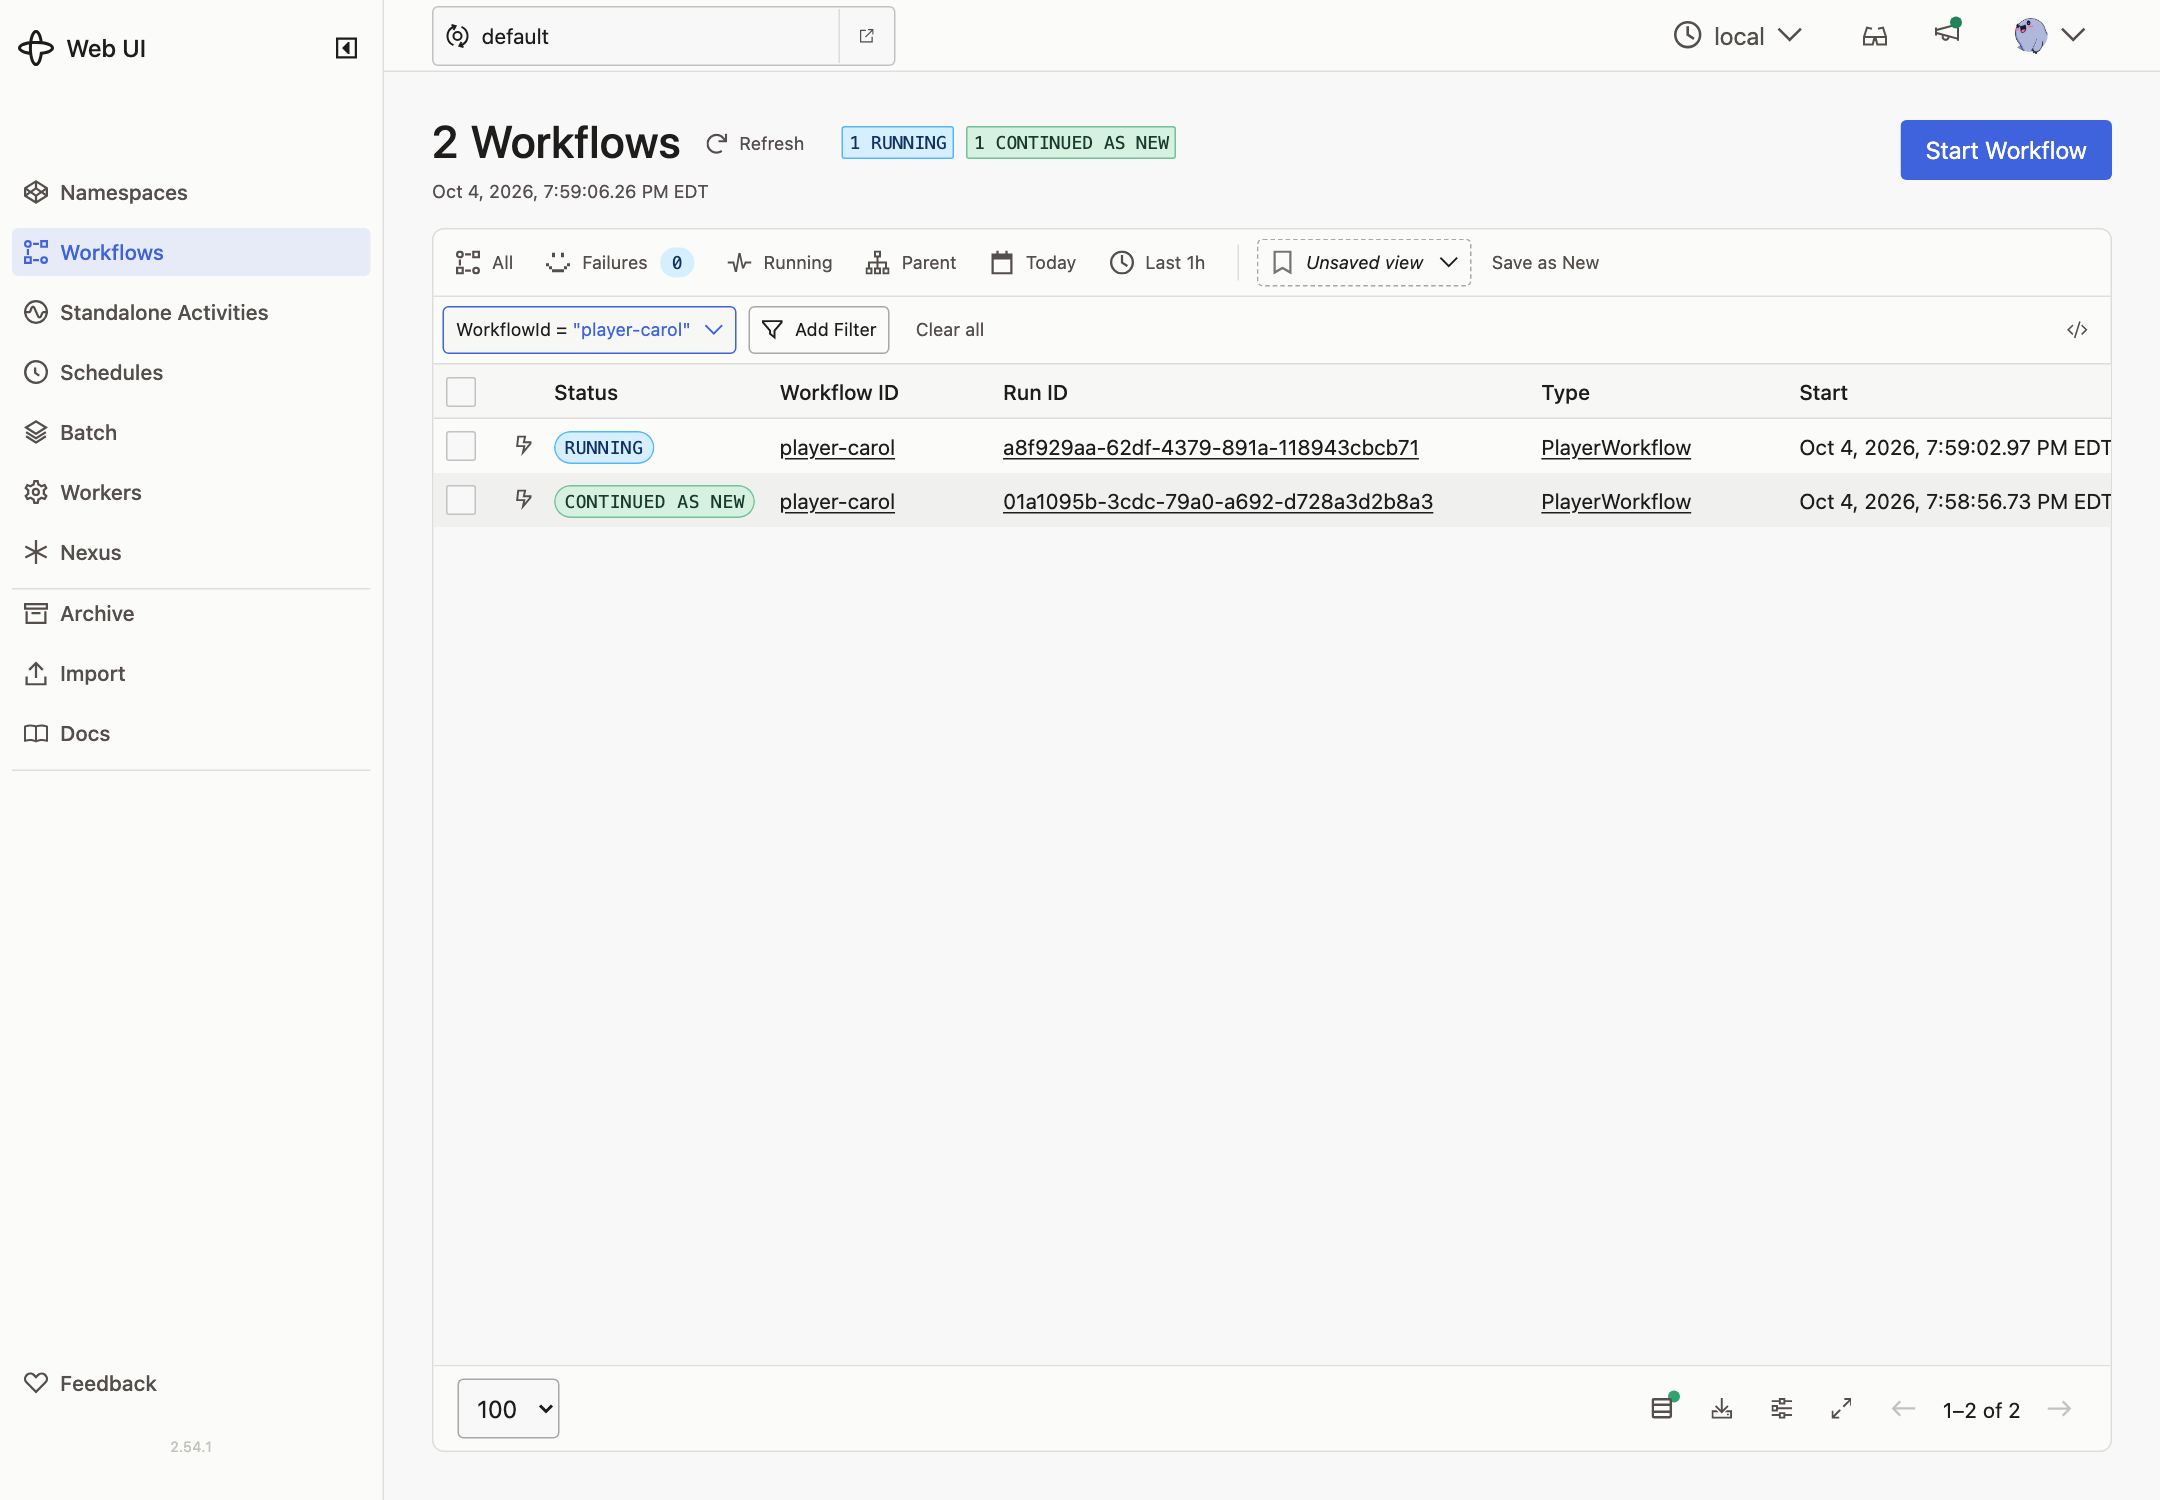Expand the WorkflowId filter chip

pyautogui.click(x=589, y=330)
